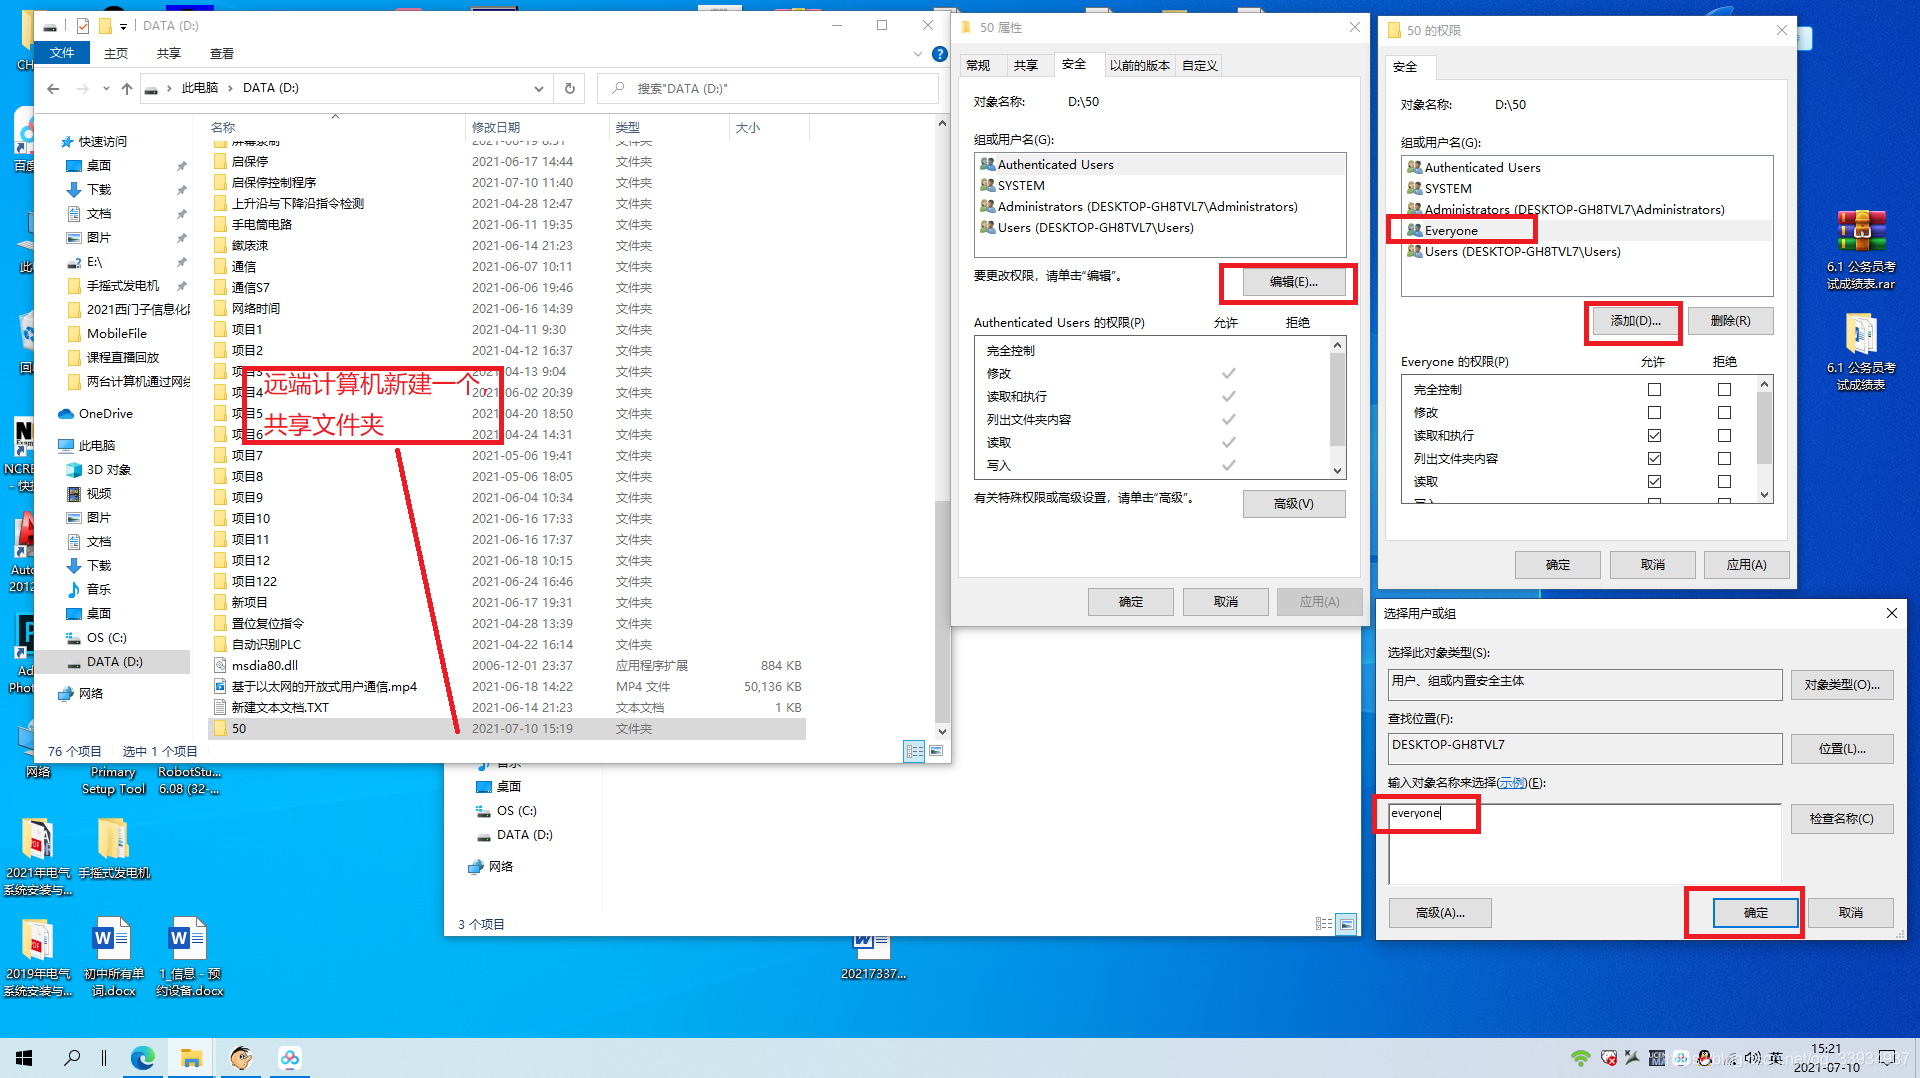
Task: Open the notification center icon in the taskbar
Action: point(1887,1058)
